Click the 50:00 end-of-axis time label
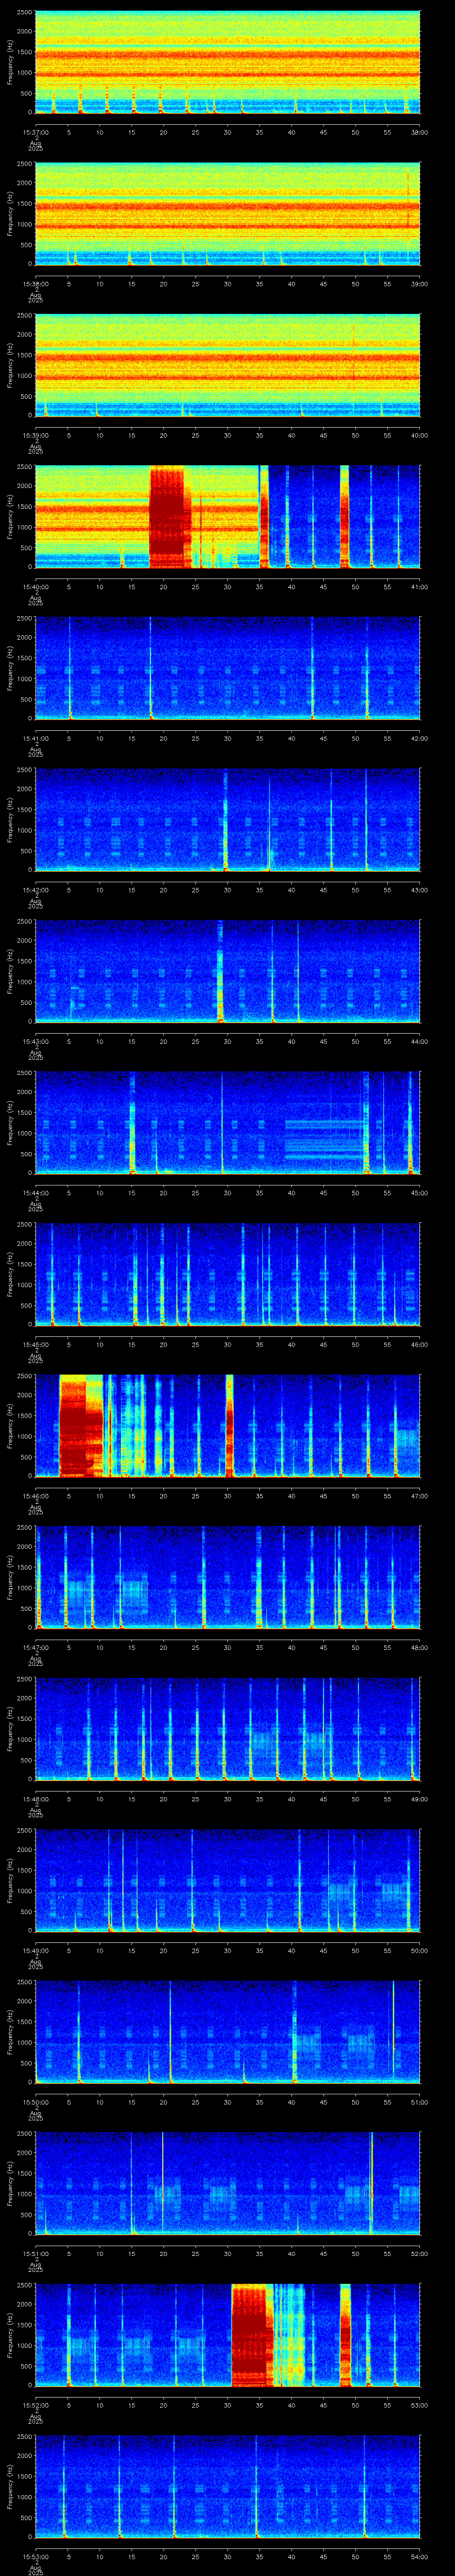 (x=419, y=1950)
